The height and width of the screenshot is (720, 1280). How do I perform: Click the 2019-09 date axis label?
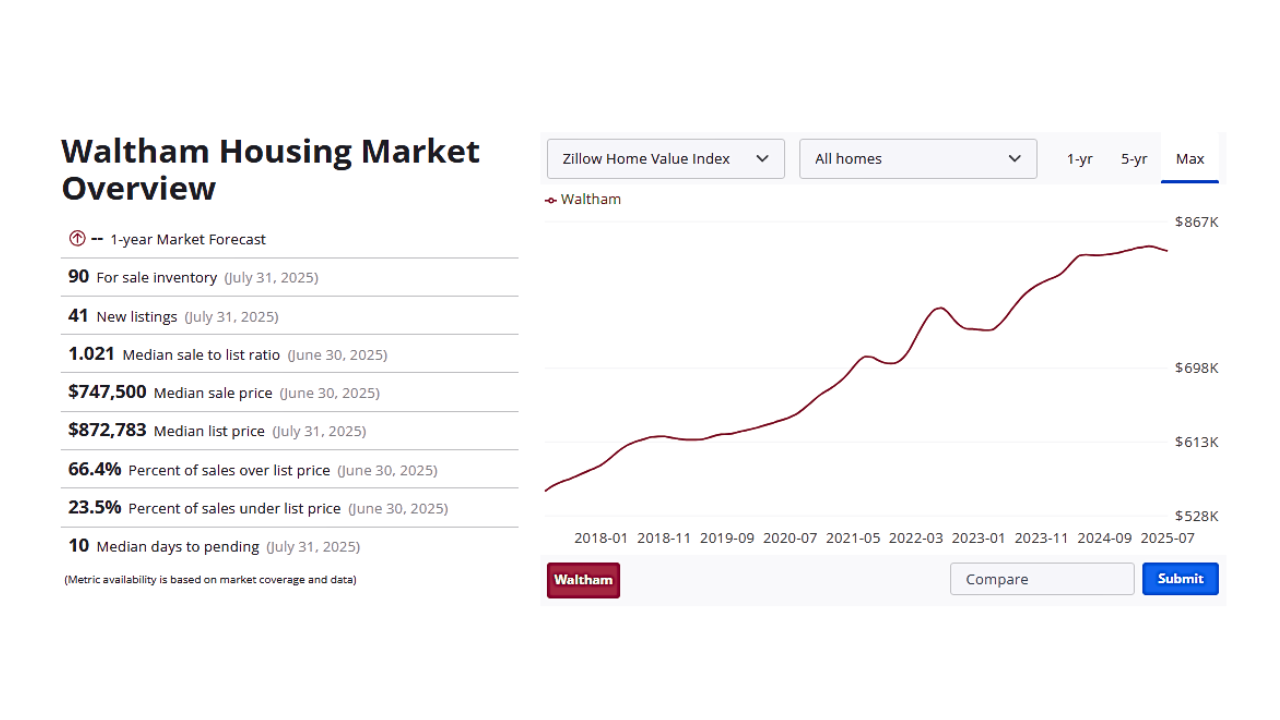(727, 538)
